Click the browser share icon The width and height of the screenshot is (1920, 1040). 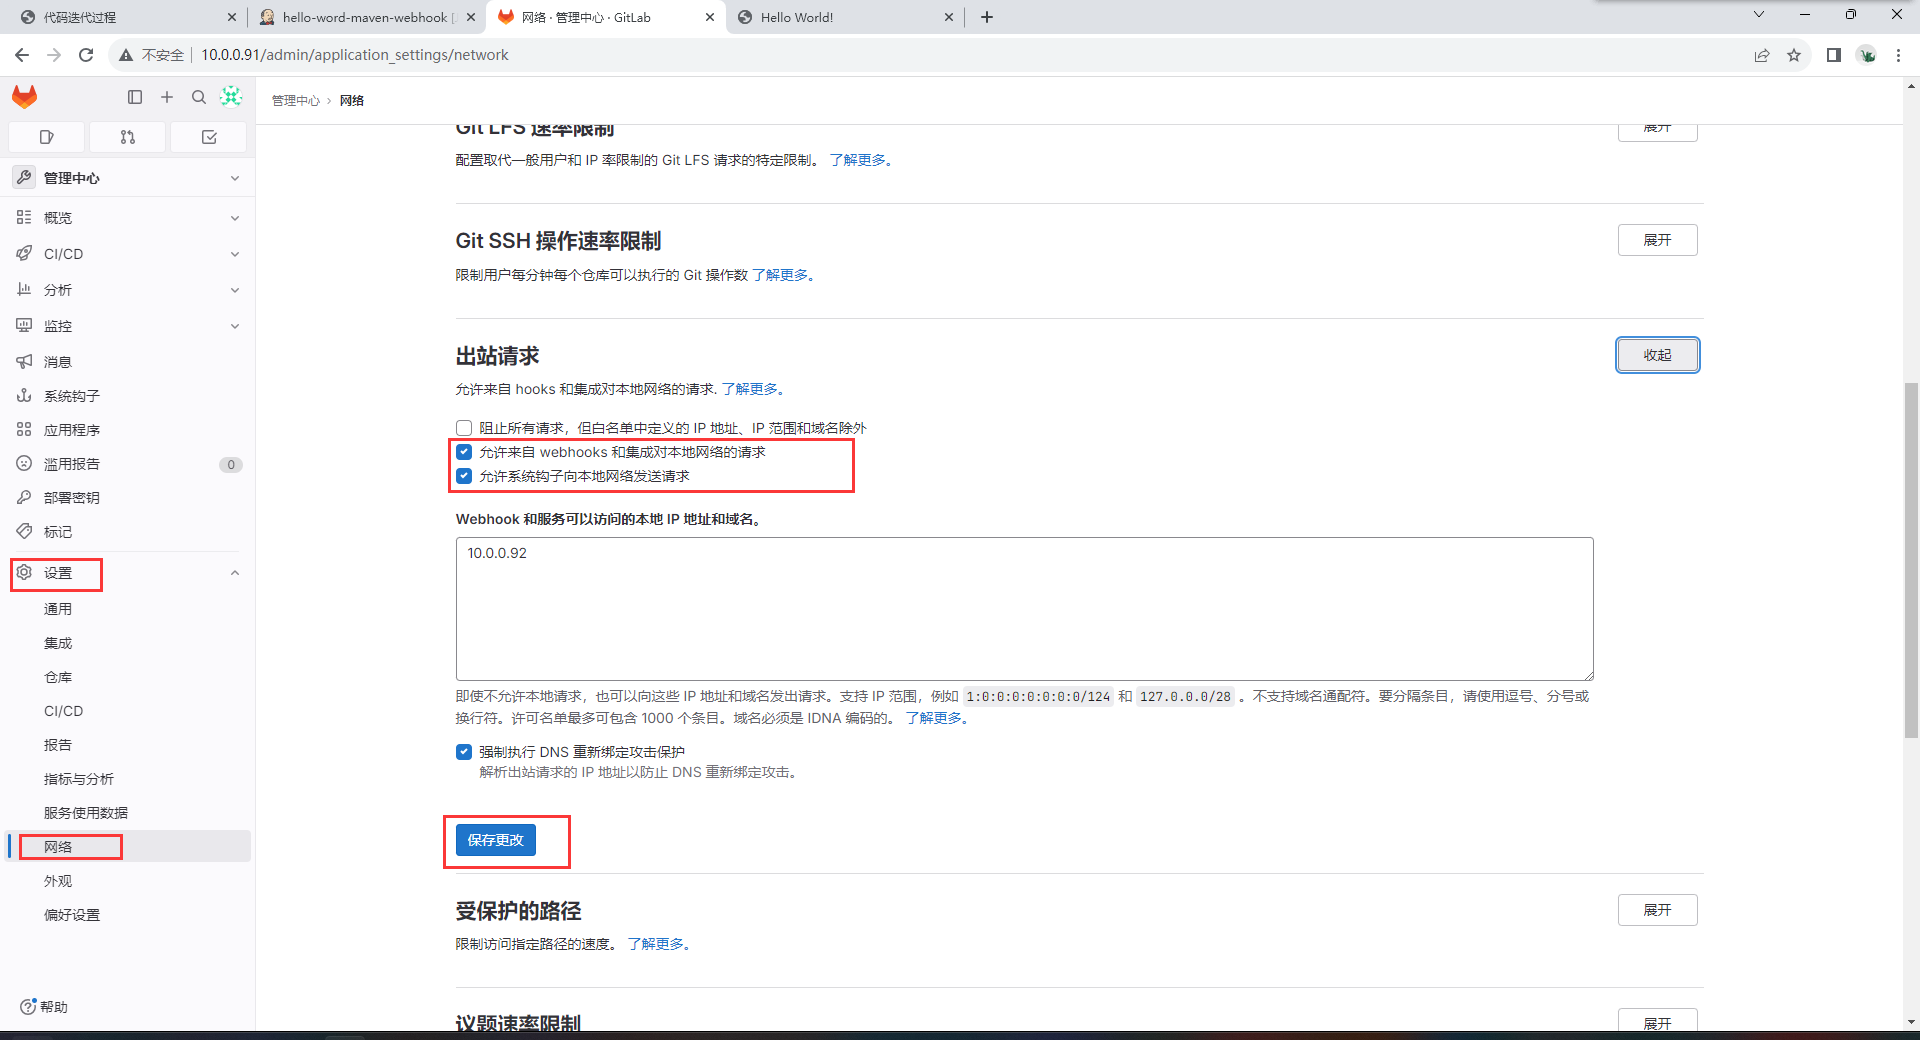(1762, 55)
